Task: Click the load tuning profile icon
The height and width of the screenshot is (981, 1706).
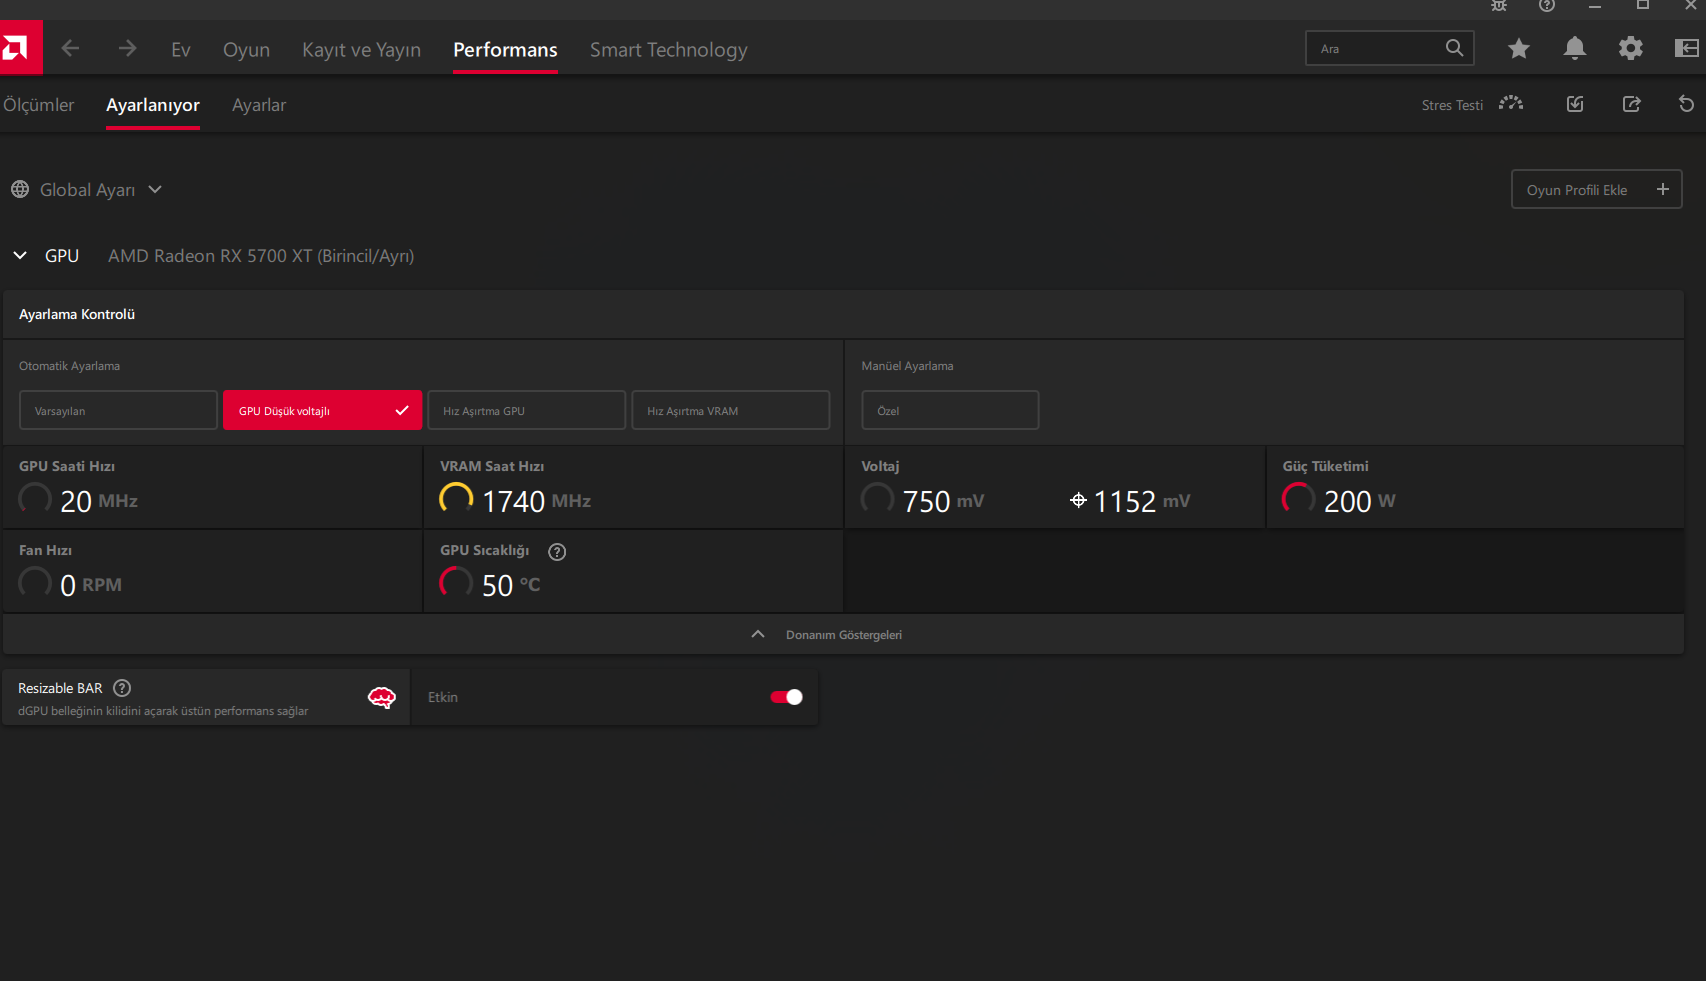Action: click(x=1575, y=104)
